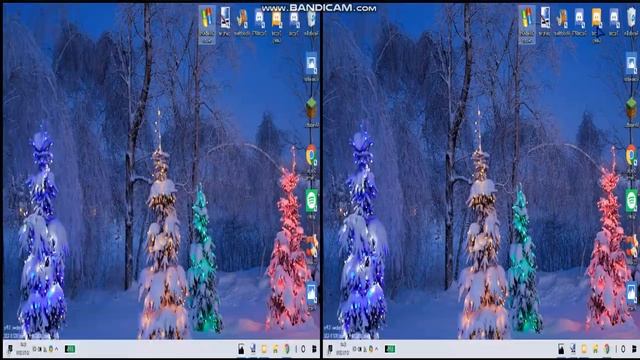The image size is (640, 360).
Task: Click green taskbar app button, right desktop copy
Action: tap(390, 349)
